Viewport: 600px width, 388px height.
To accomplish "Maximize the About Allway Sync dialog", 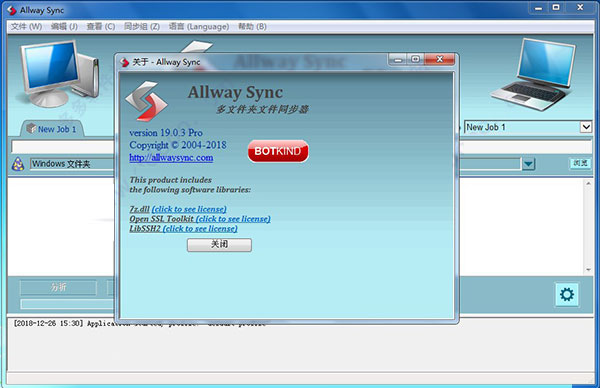I will point(416,59).
